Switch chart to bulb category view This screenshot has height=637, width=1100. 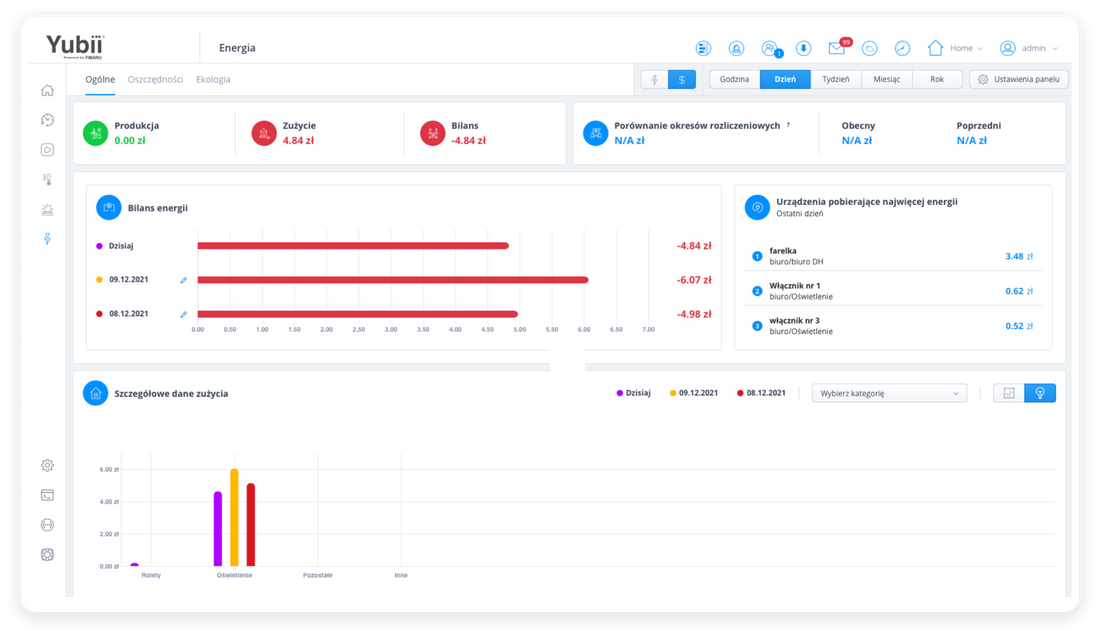[1040, 393]
